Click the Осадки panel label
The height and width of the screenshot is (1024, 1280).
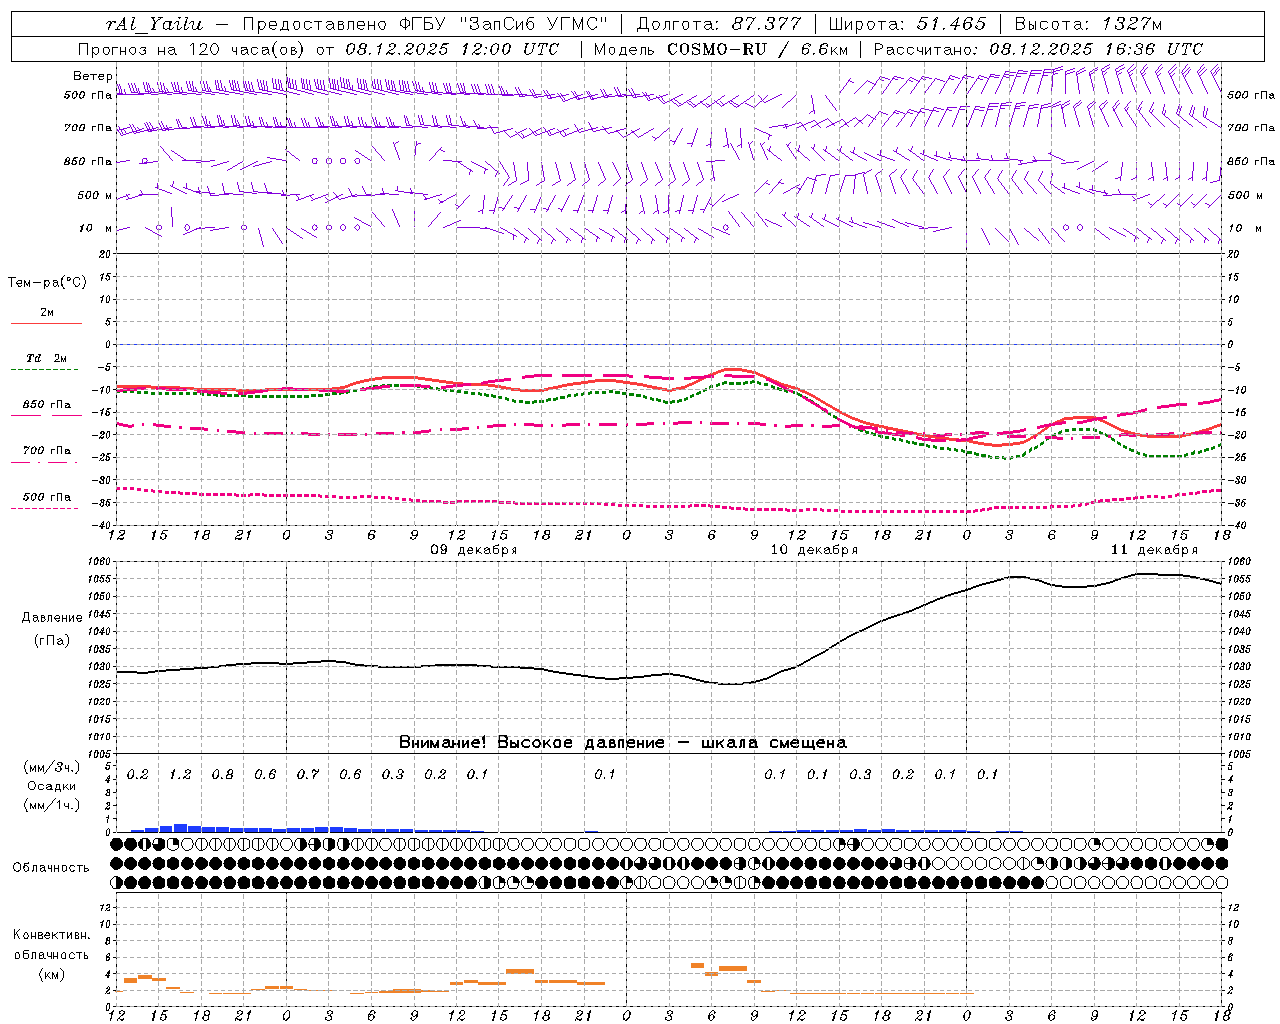pyautogui.click(x=52, y=786)
